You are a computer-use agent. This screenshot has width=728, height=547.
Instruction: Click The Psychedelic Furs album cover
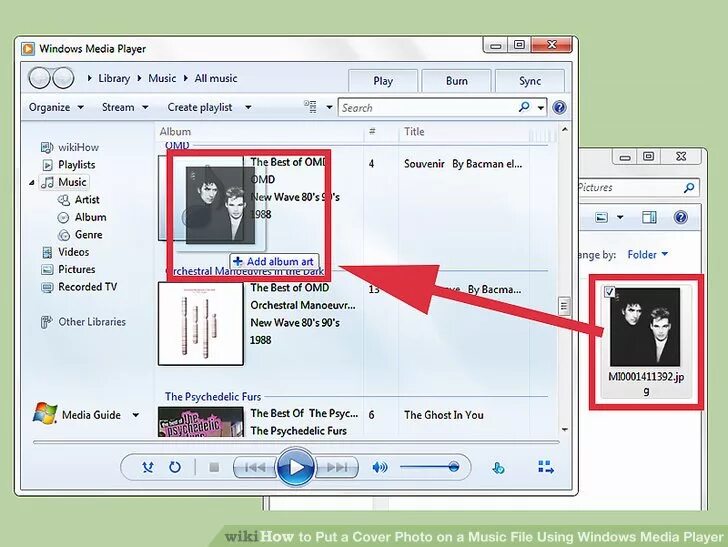tap(201, 422)
